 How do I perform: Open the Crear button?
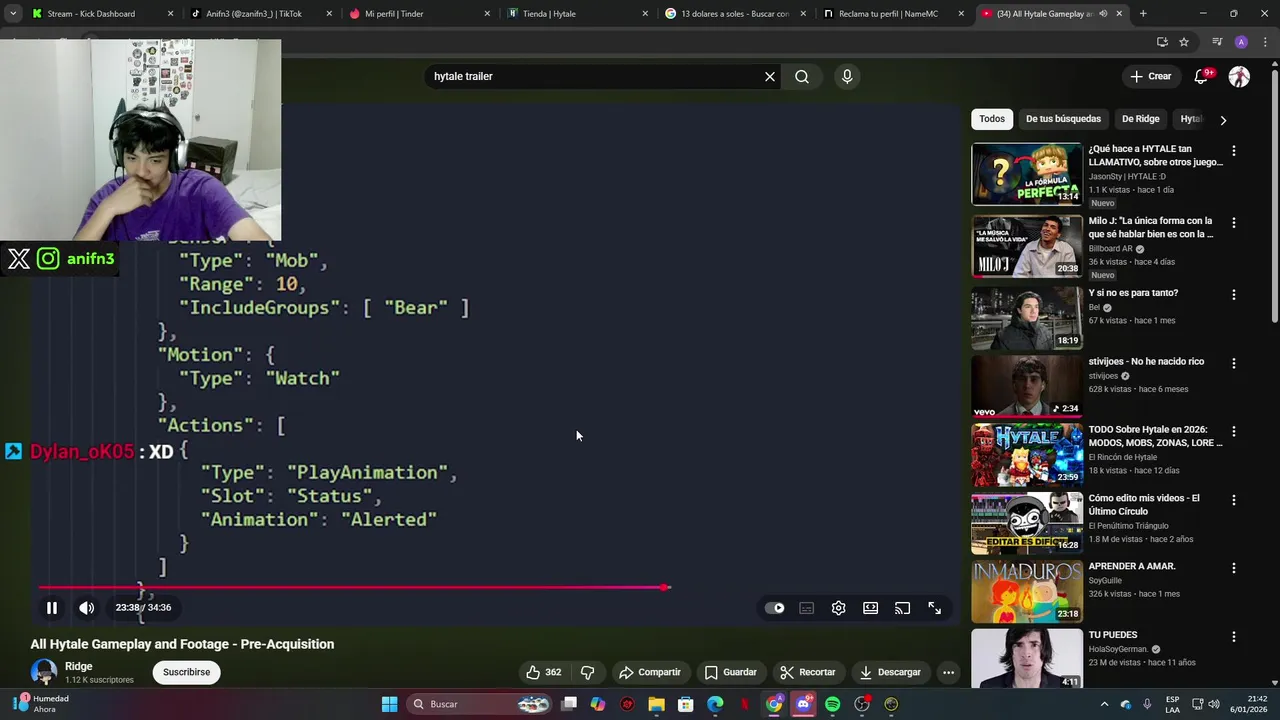tap(1150, 76)
